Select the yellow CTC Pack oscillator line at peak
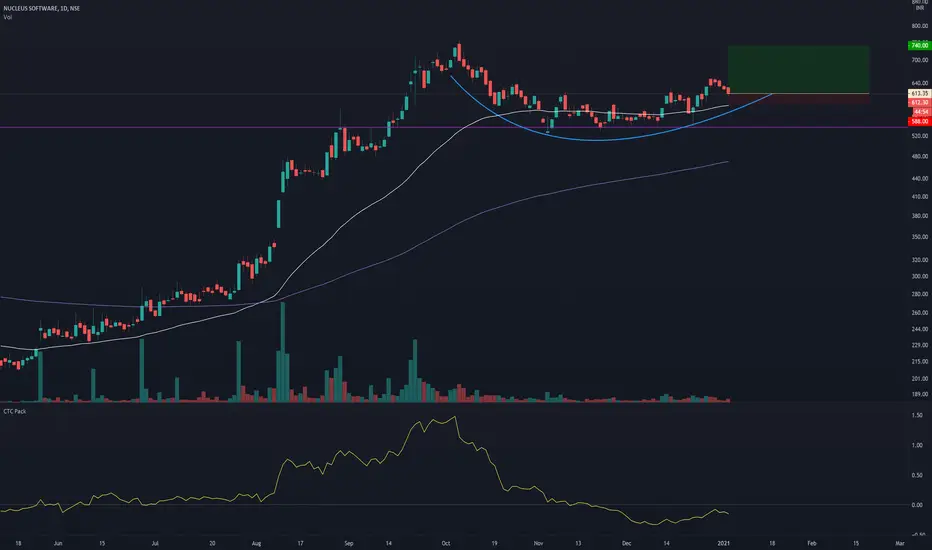This screenshot has height=550, width=932. click(x=455, y=417)
